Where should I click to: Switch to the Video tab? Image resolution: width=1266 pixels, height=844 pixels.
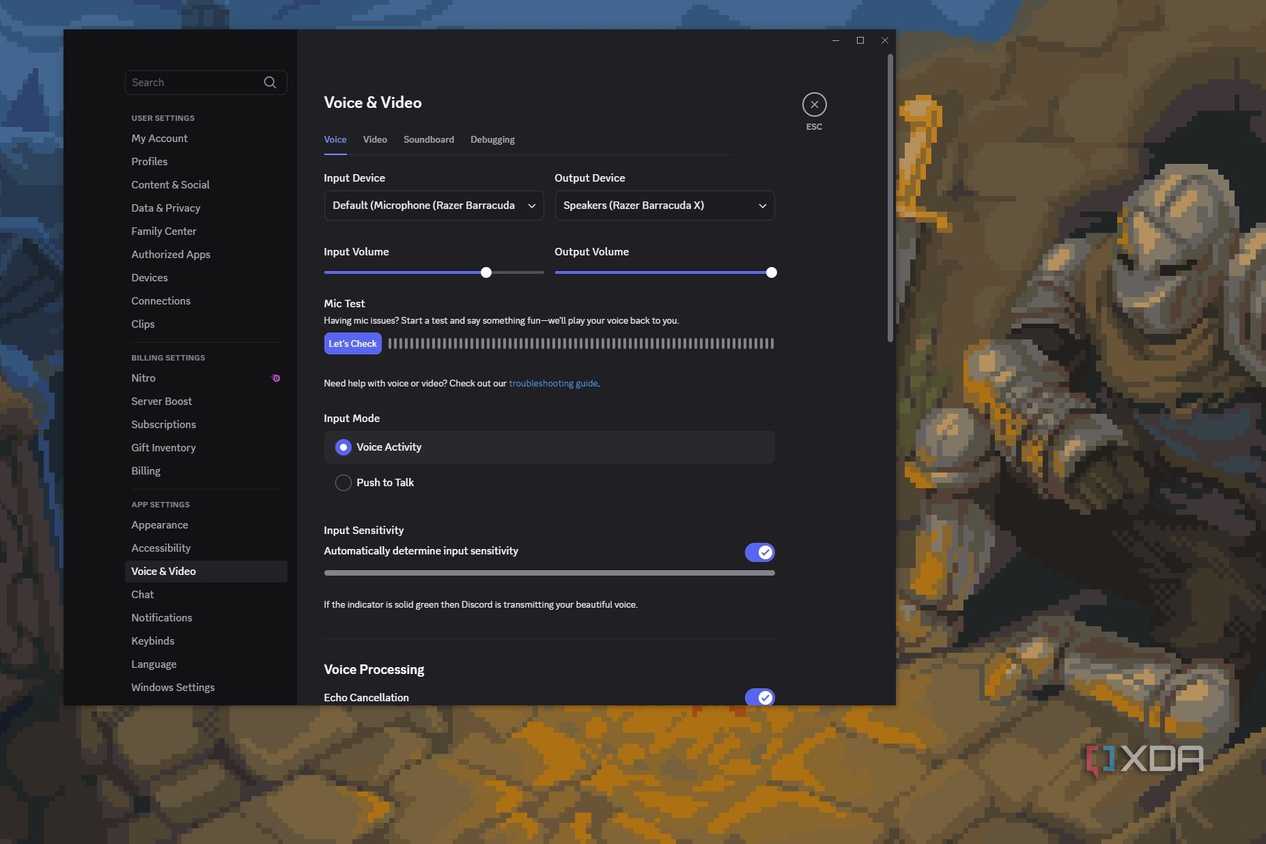click(x=375, y=139)
